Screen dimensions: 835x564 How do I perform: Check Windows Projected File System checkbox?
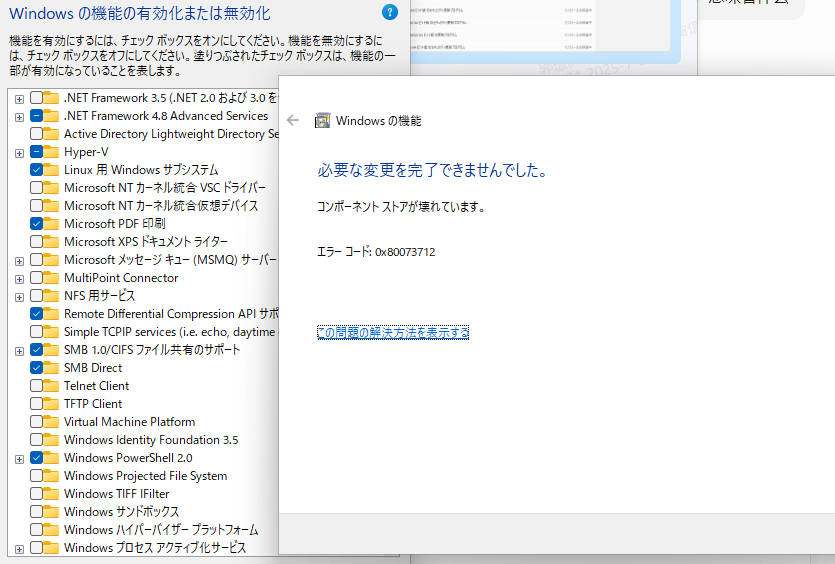pyautogui.click(x=36, y=476)
